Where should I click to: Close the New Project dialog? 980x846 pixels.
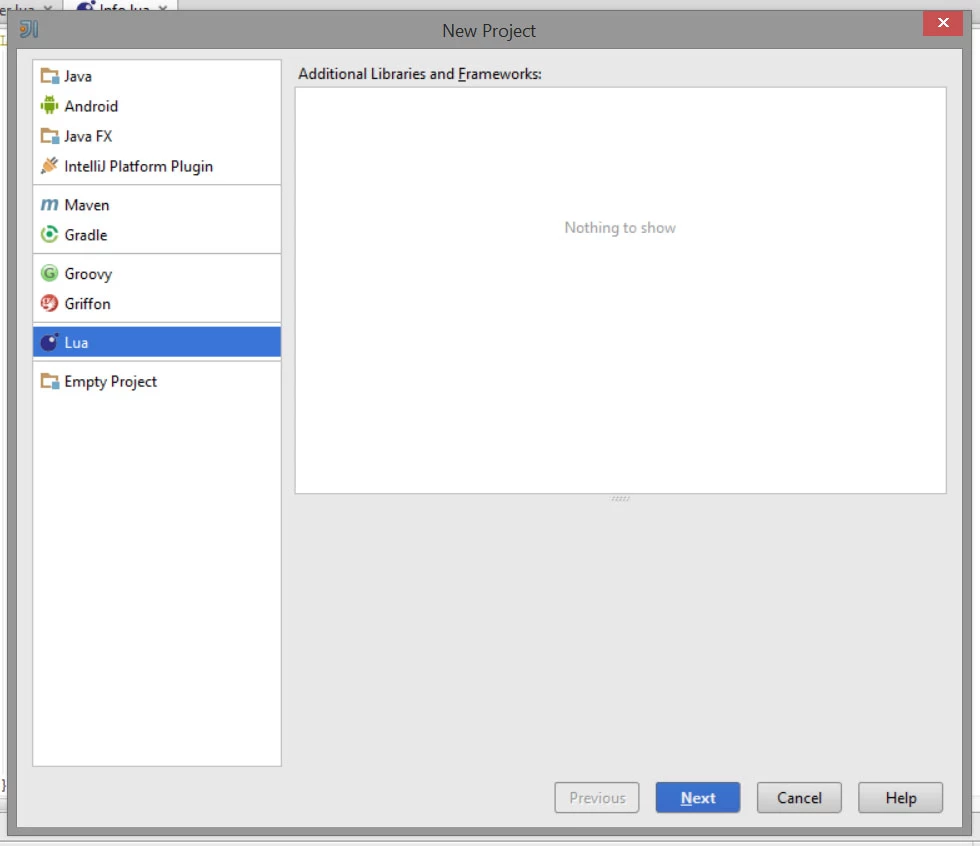pos(942,23)
